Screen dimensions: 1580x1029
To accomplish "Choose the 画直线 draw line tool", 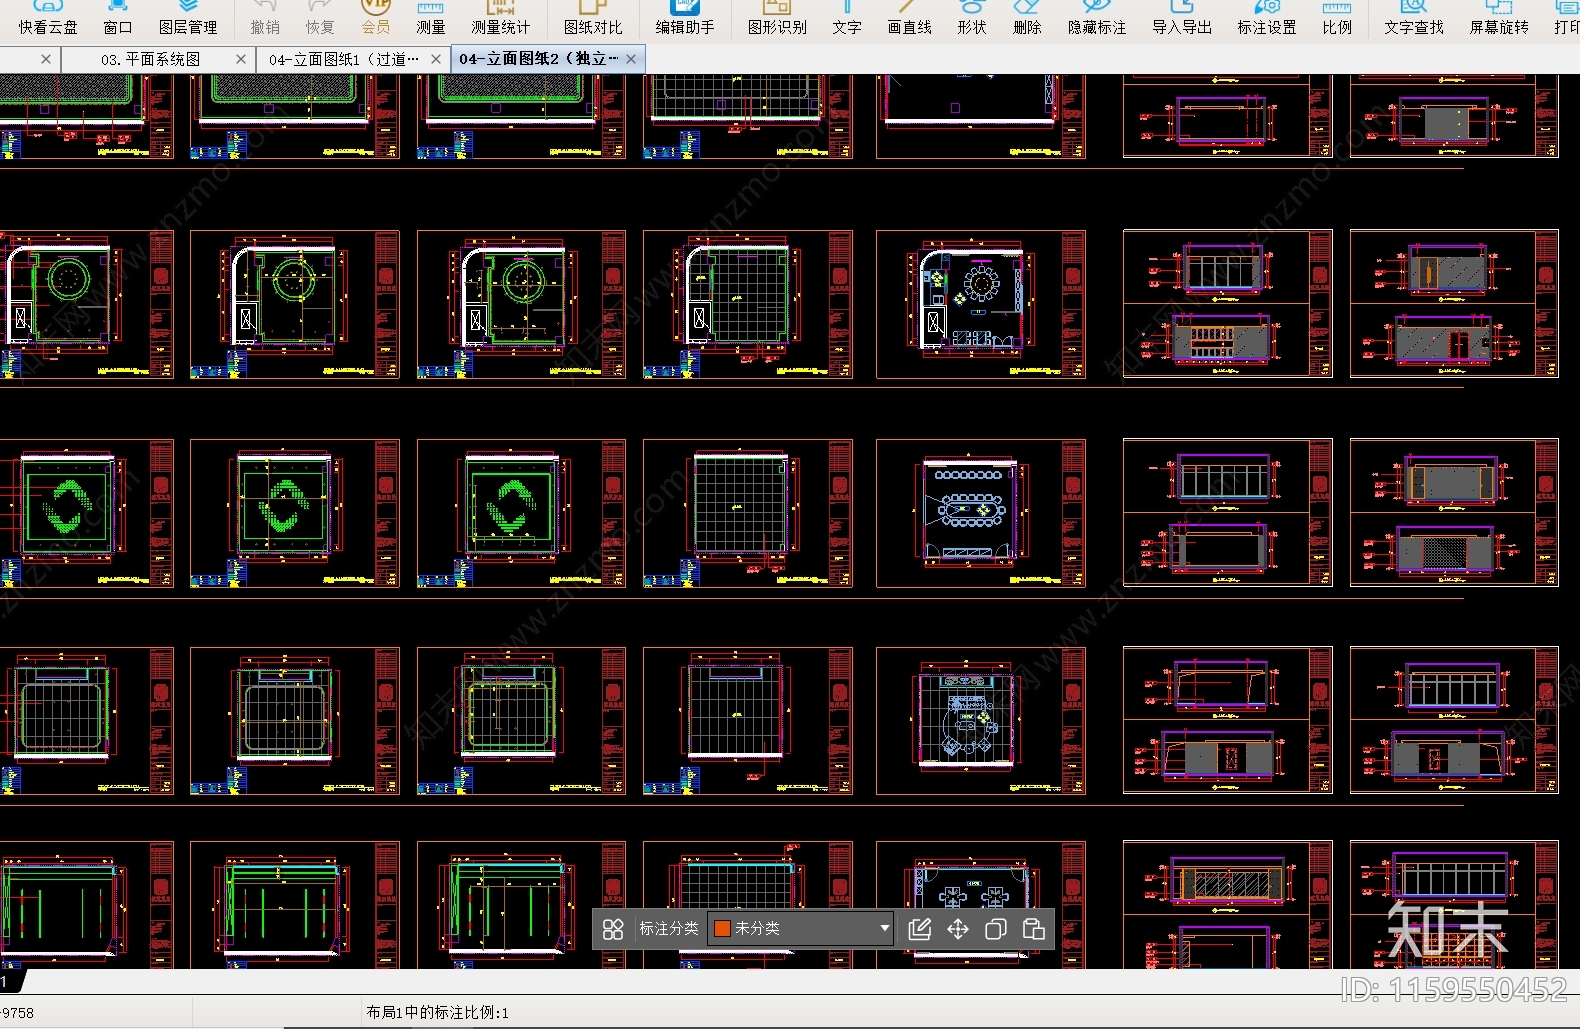I will click(909, 18).
